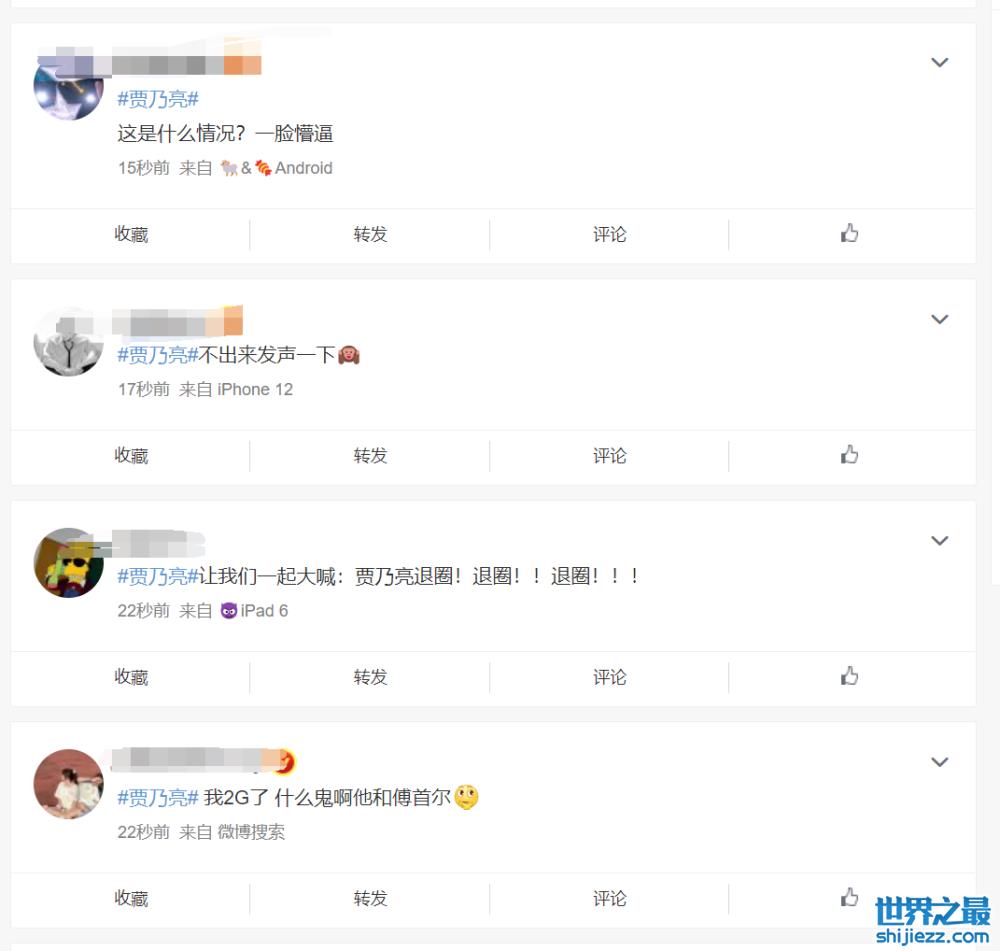Click 转发 on the iPhone 12 post

point(370,455)
